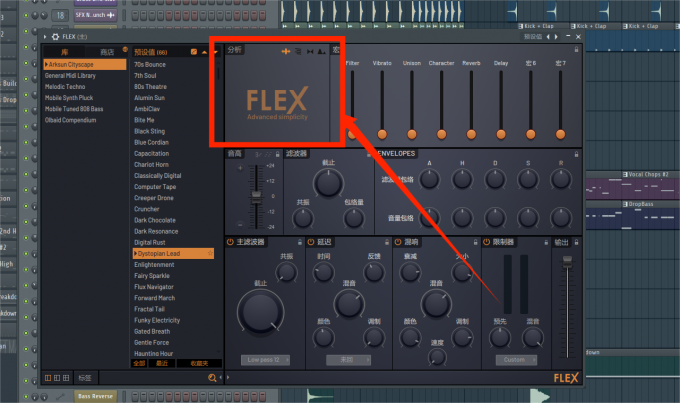Click the lock icon on 输出 section
Screen dimensions: 680x403
[576, 242]
